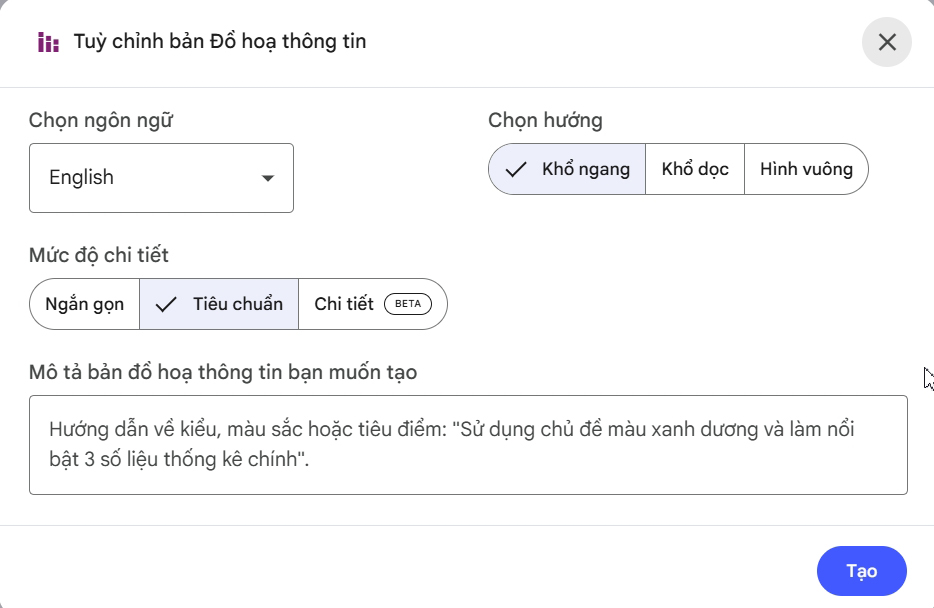Viewport: 934px width, 608px height.
Task: Open the Chọn ngôn ngữ language dropdown
Action: [x=160, y=178]
